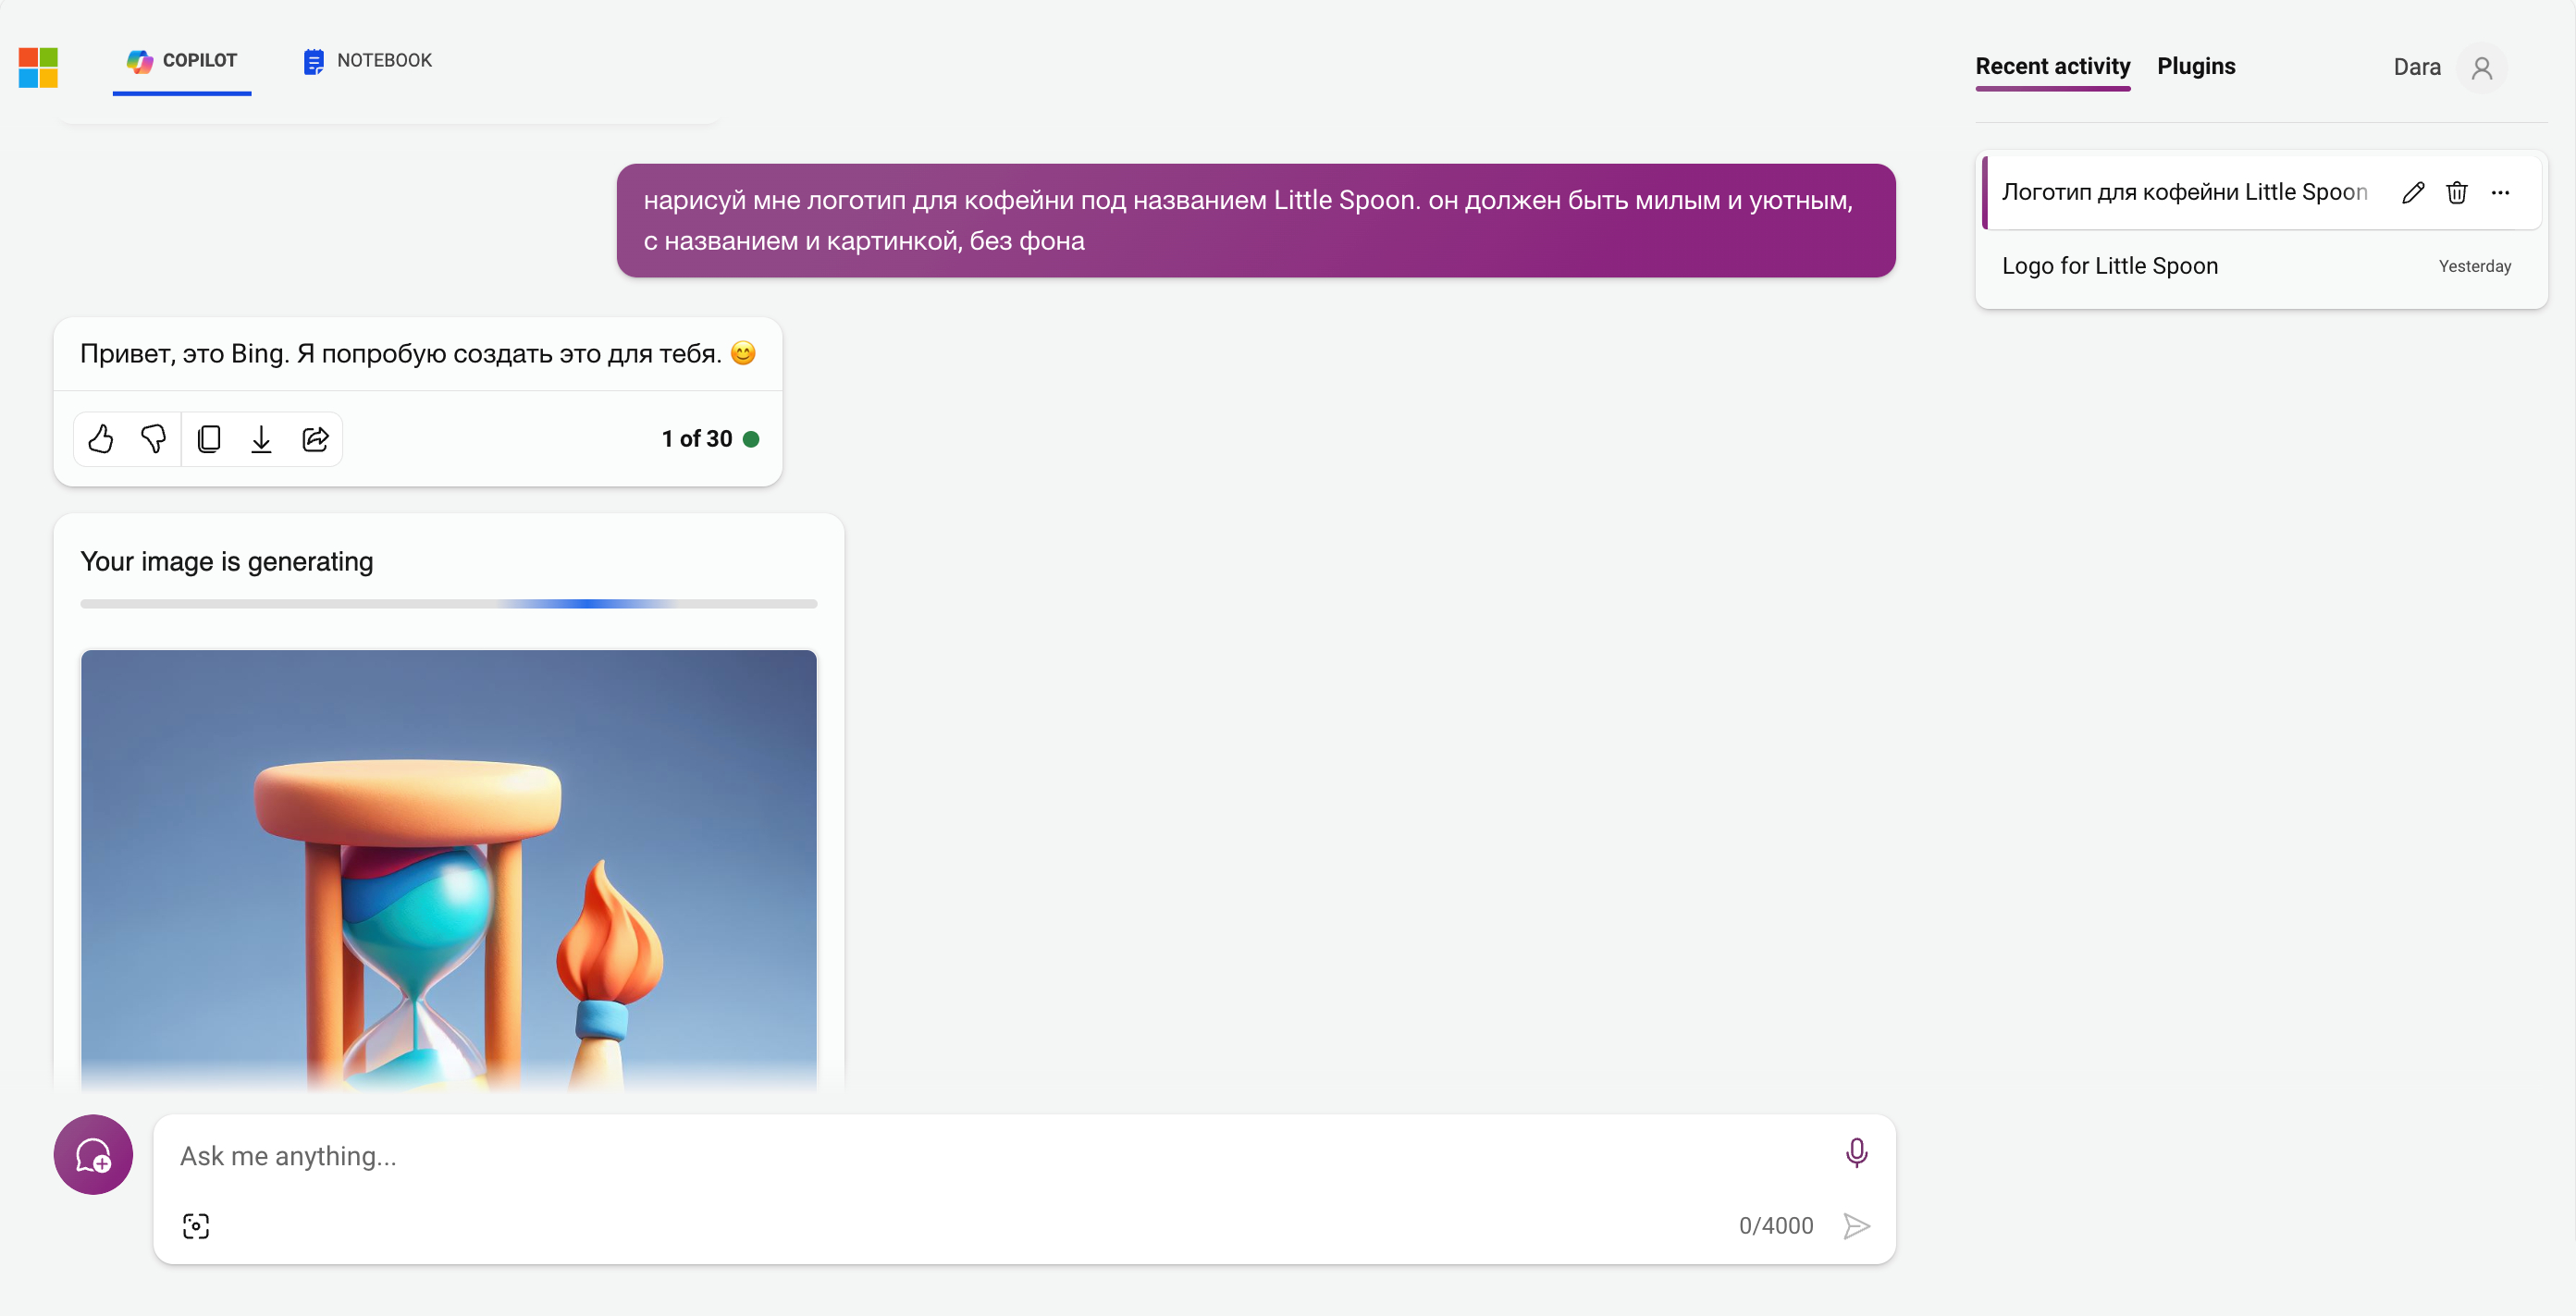Click the camera/image upload icon
This screenshot has width=2576, height=1316.
(x=196, y=1222)
